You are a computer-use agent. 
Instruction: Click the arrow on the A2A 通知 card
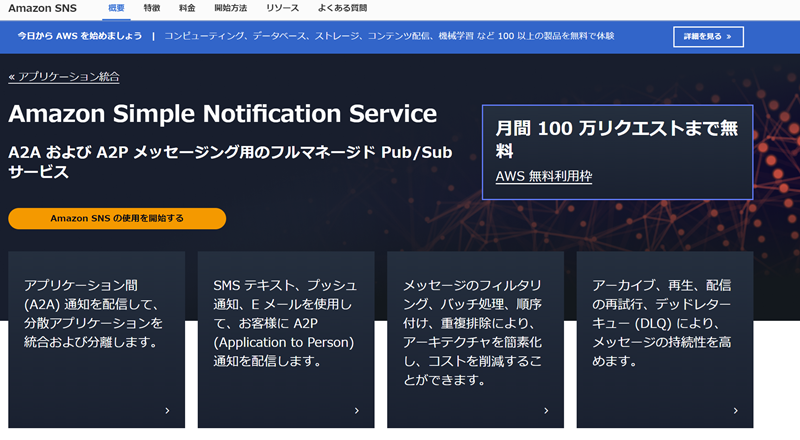coord(167,410)
